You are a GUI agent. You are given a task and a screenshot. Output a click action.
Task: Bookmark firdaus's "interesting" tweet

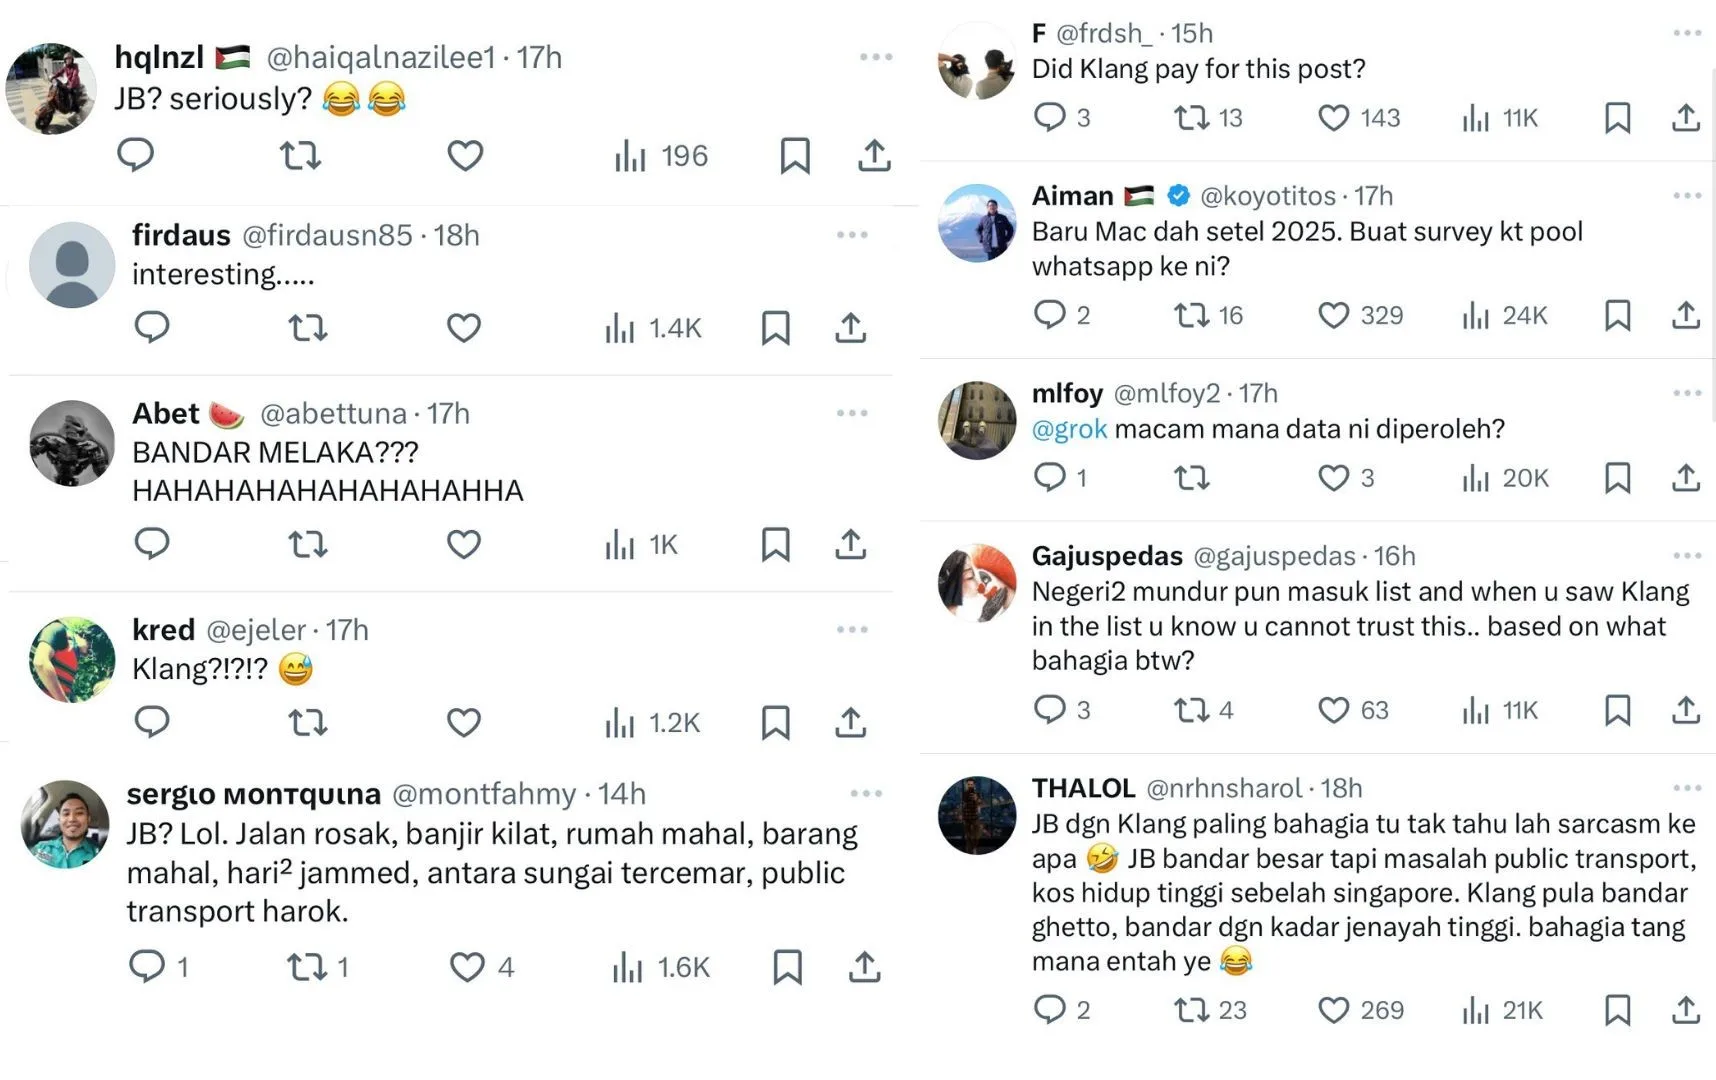(x=776, y=328)
